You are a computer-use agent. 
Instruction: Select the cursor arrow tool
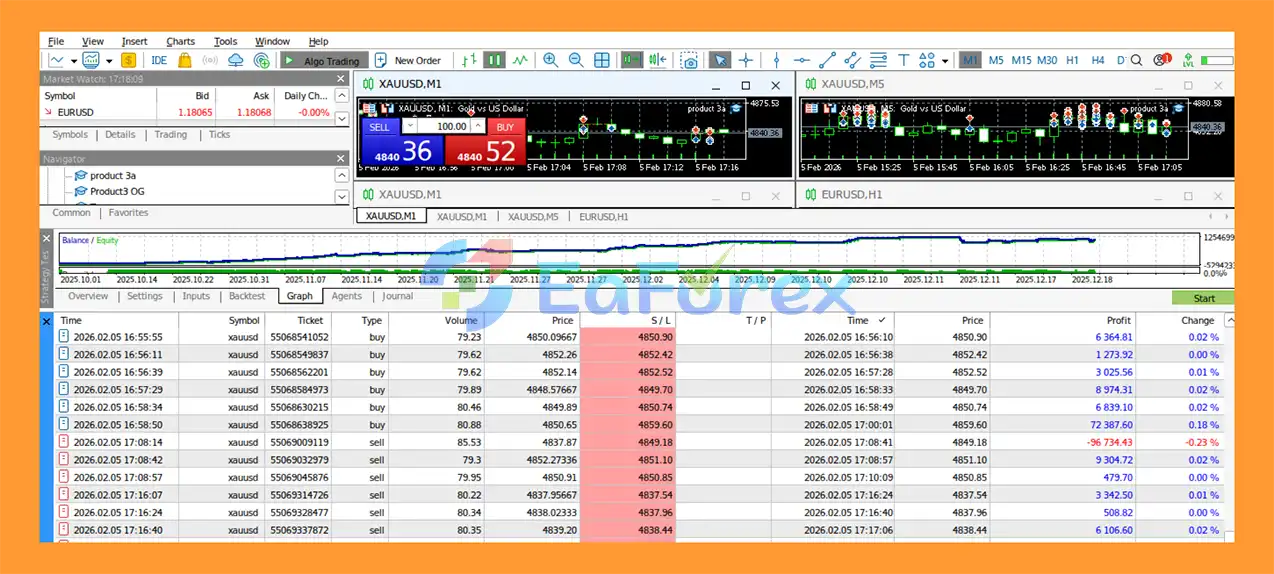click(x=720, y=60)
